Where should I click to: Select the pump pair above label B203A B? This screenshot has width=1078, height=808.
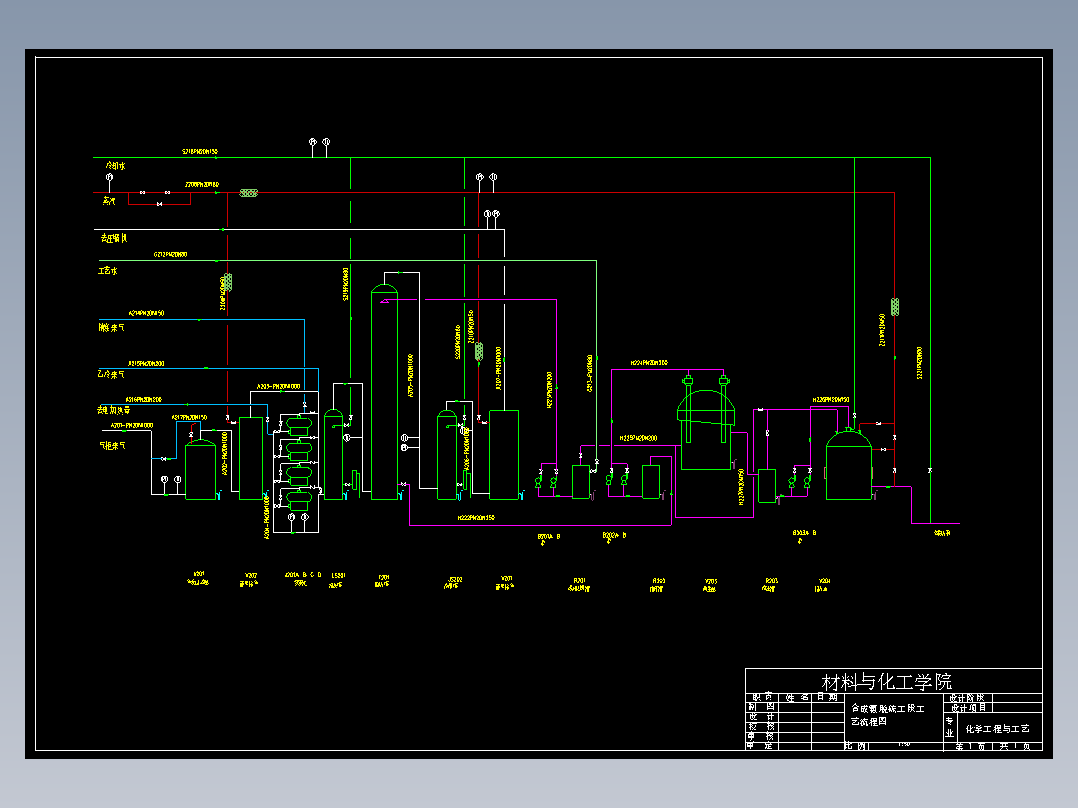tap(800, 479)
